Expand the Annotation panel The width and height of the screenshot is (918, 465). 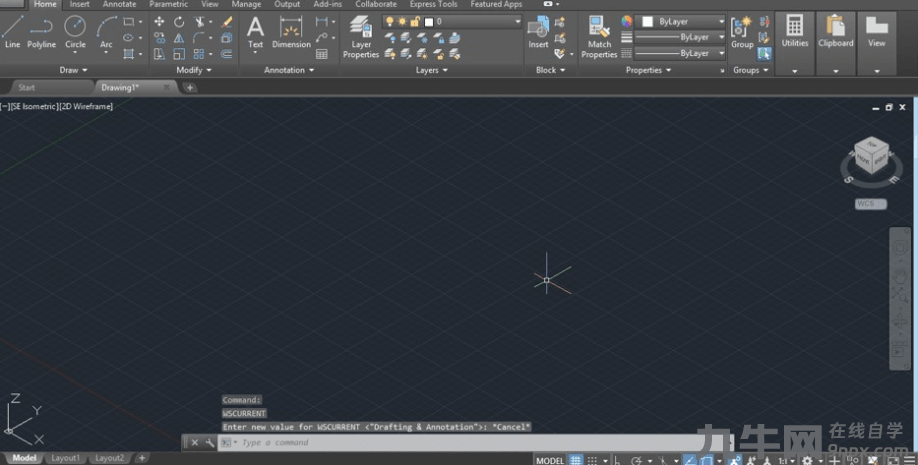point(289,70)
